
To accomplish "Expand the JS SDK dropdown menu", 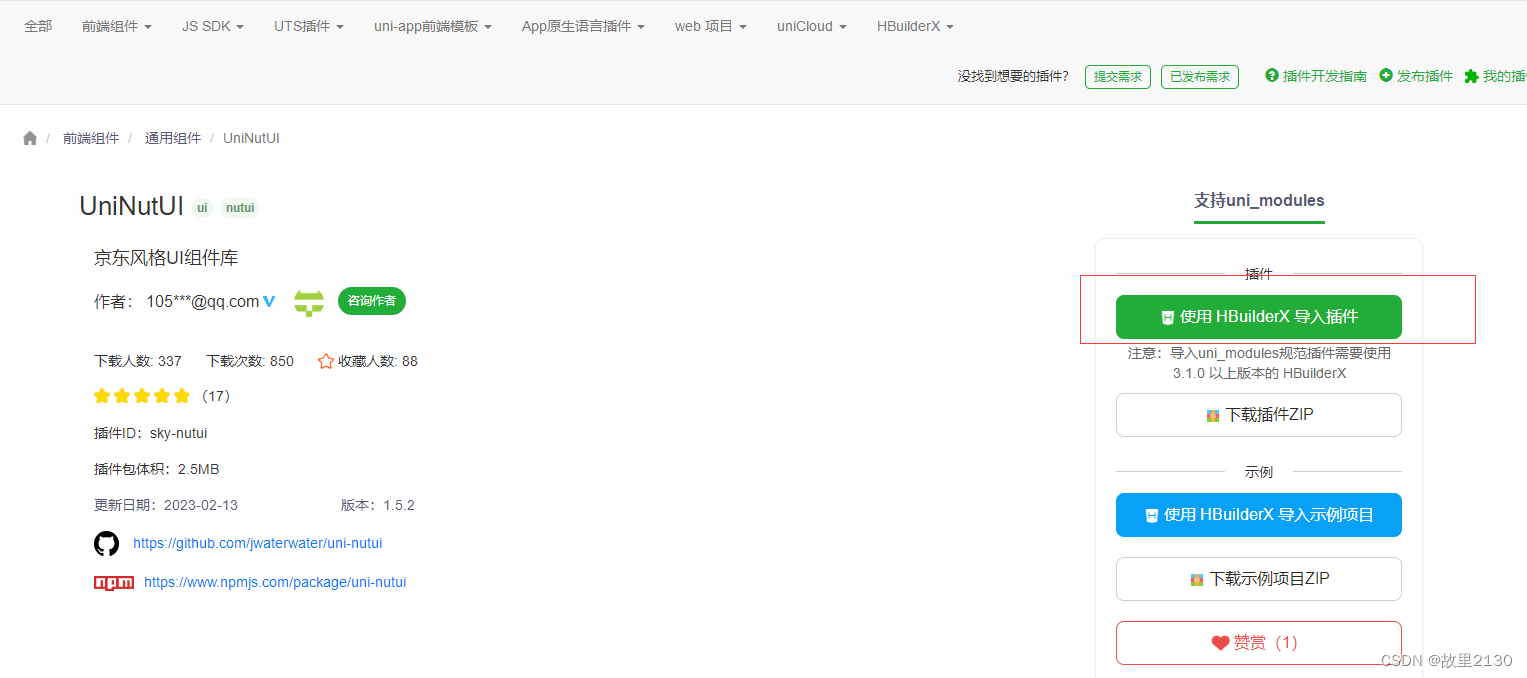I will [213, 26].
